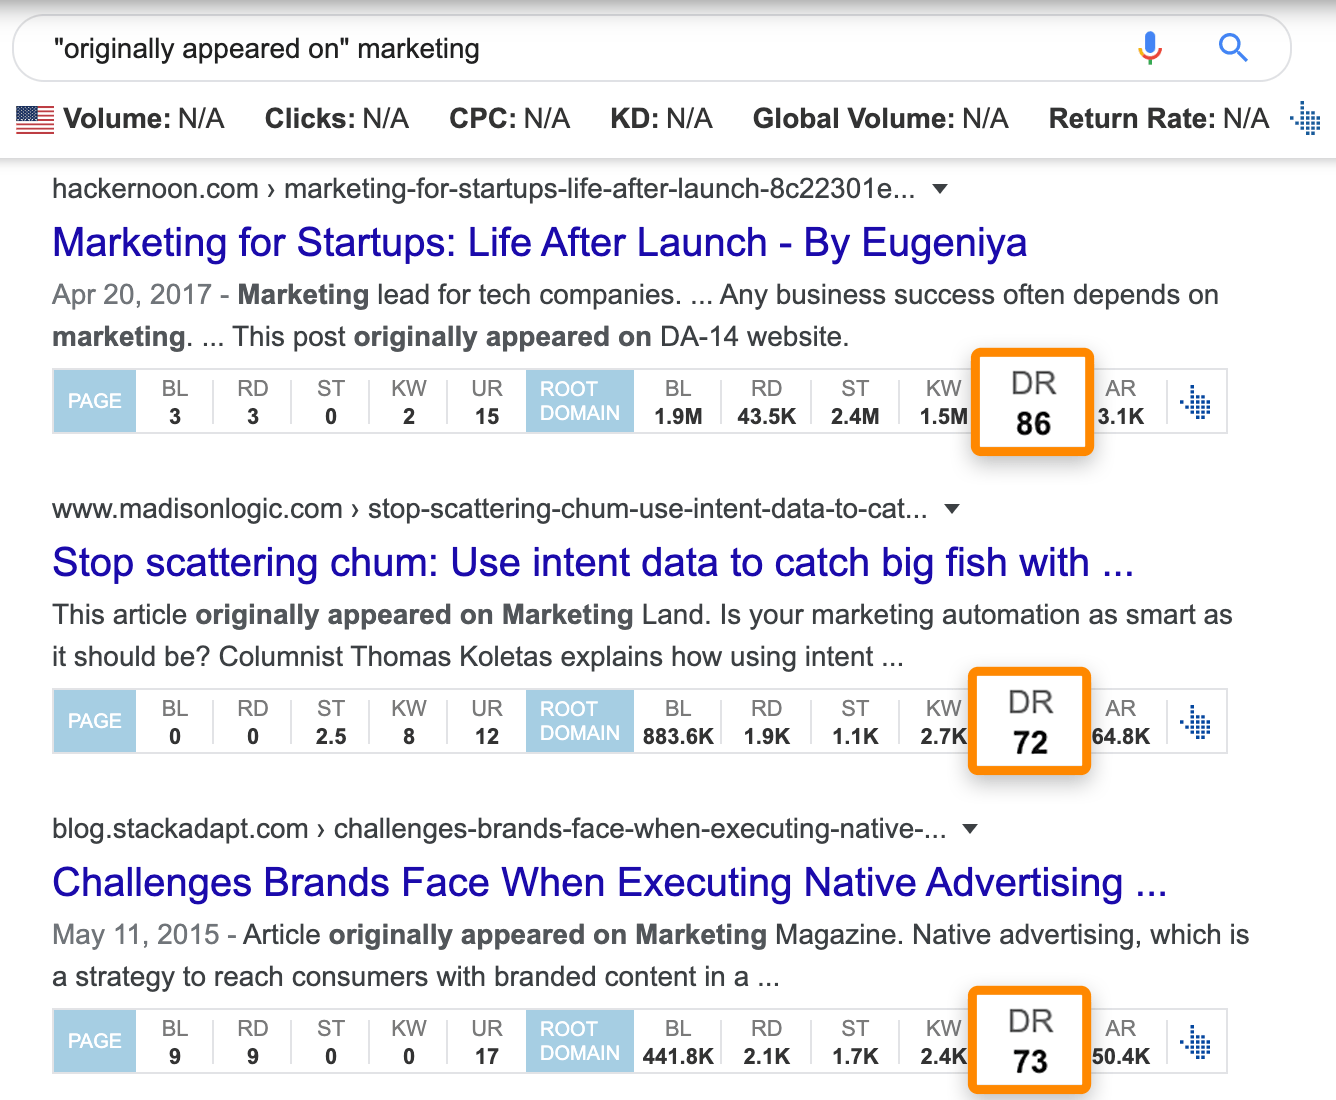The height and width of the screenshot is (1100, 1336).
Task: Click the Ahrefs icon in the hackernoon metrics bar
Action: coord(1196,401)
